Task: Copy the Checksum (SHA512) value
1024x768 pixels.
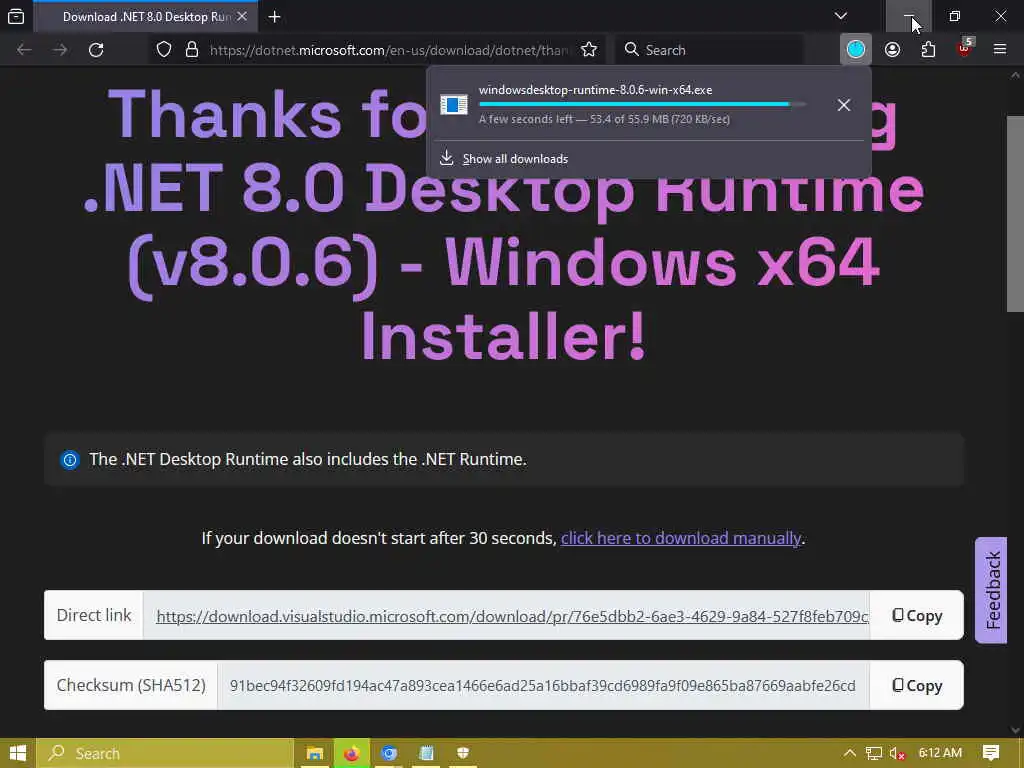Action: (917, 686)
